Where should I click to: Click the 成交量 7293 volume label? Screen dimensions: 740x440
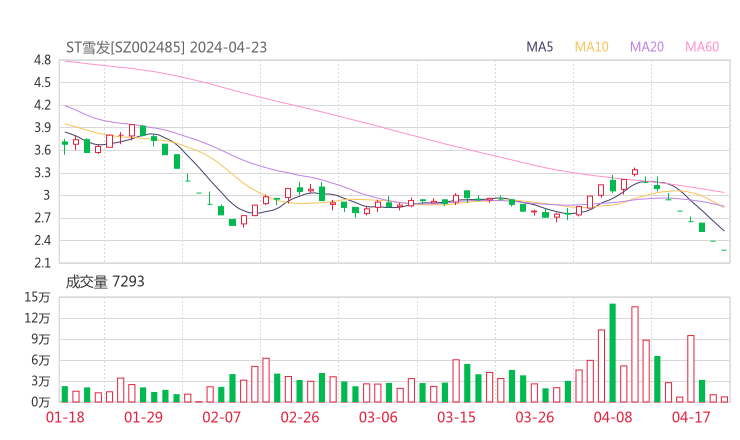[105, 282]
